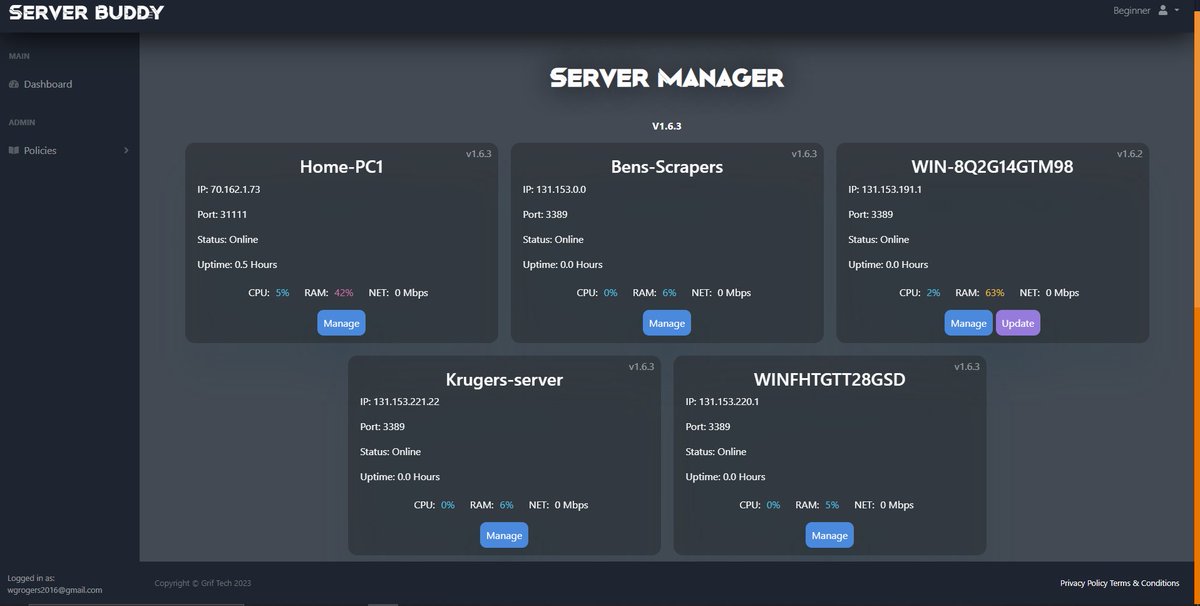Click IP 131.153.220.1 on WINFHTGTT28GSD

click(723, 402)
